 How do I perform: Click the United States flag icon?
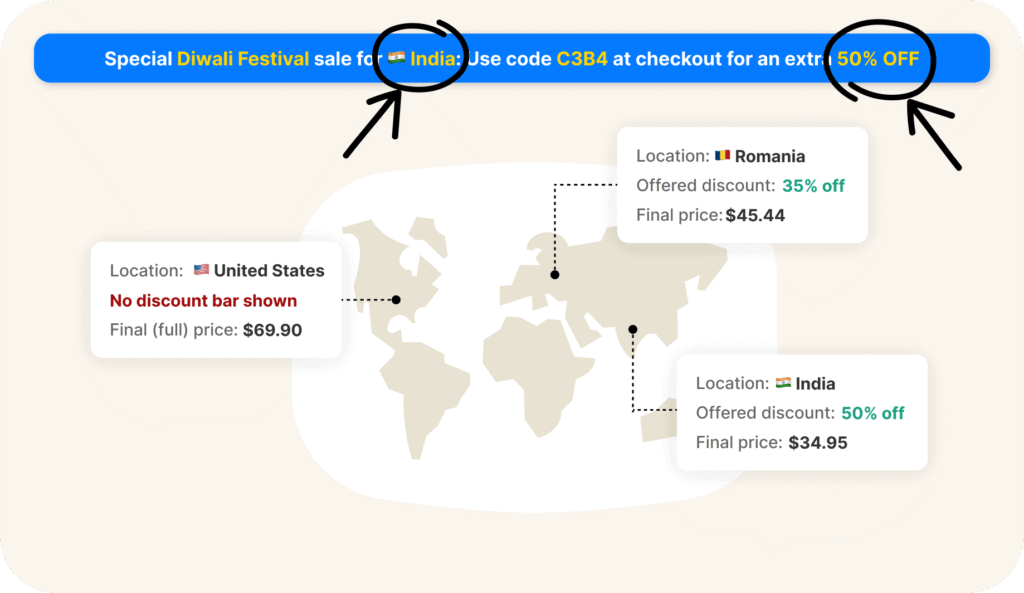click(x=201, y=270)
